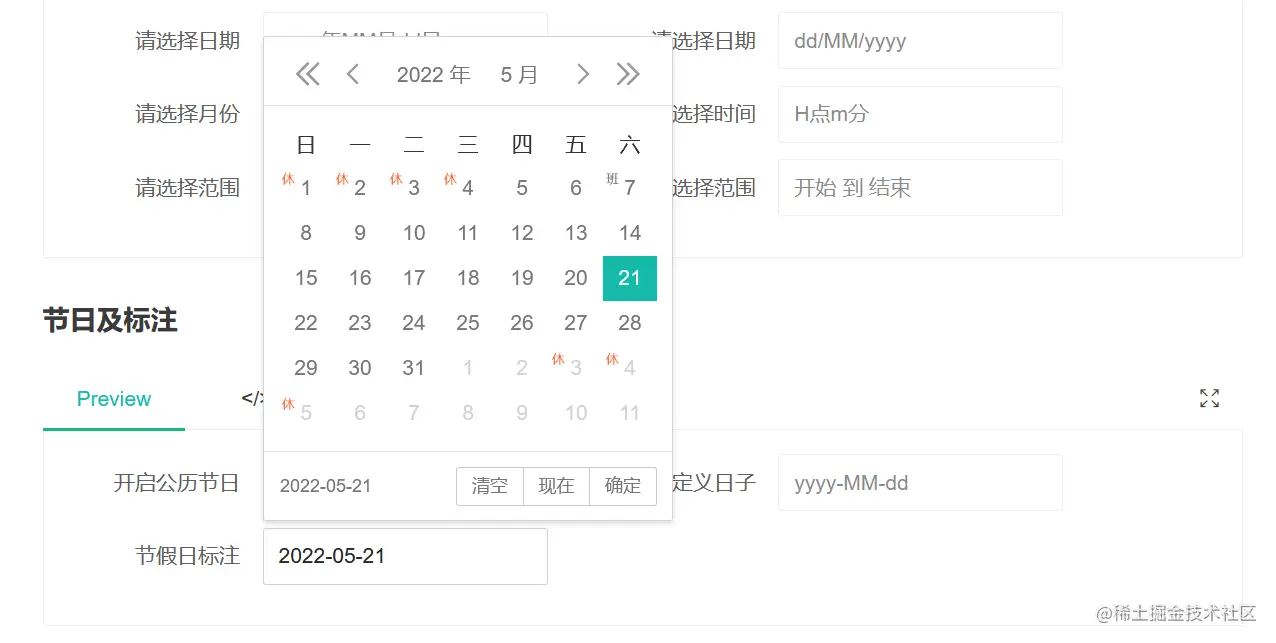Screen dimensions: 1276x643
Task: Go to next month arrow
Action: click(x=583, y=74)
